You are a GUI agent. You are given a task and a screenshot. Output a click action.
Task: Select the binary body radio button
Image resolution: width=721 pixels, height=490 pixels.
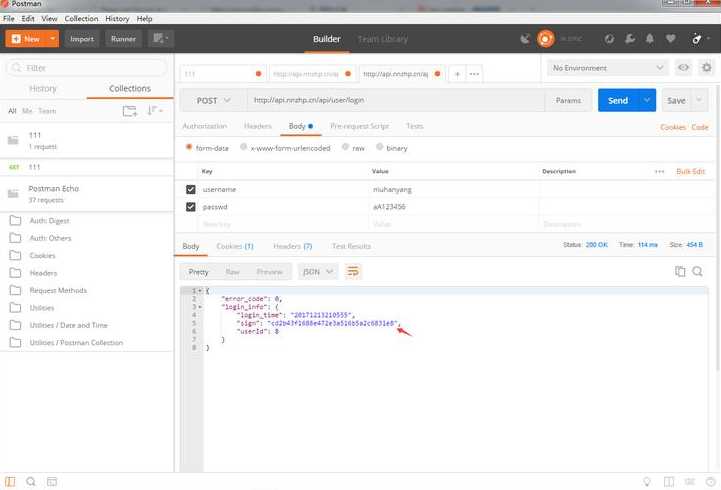tap(379, 147)
